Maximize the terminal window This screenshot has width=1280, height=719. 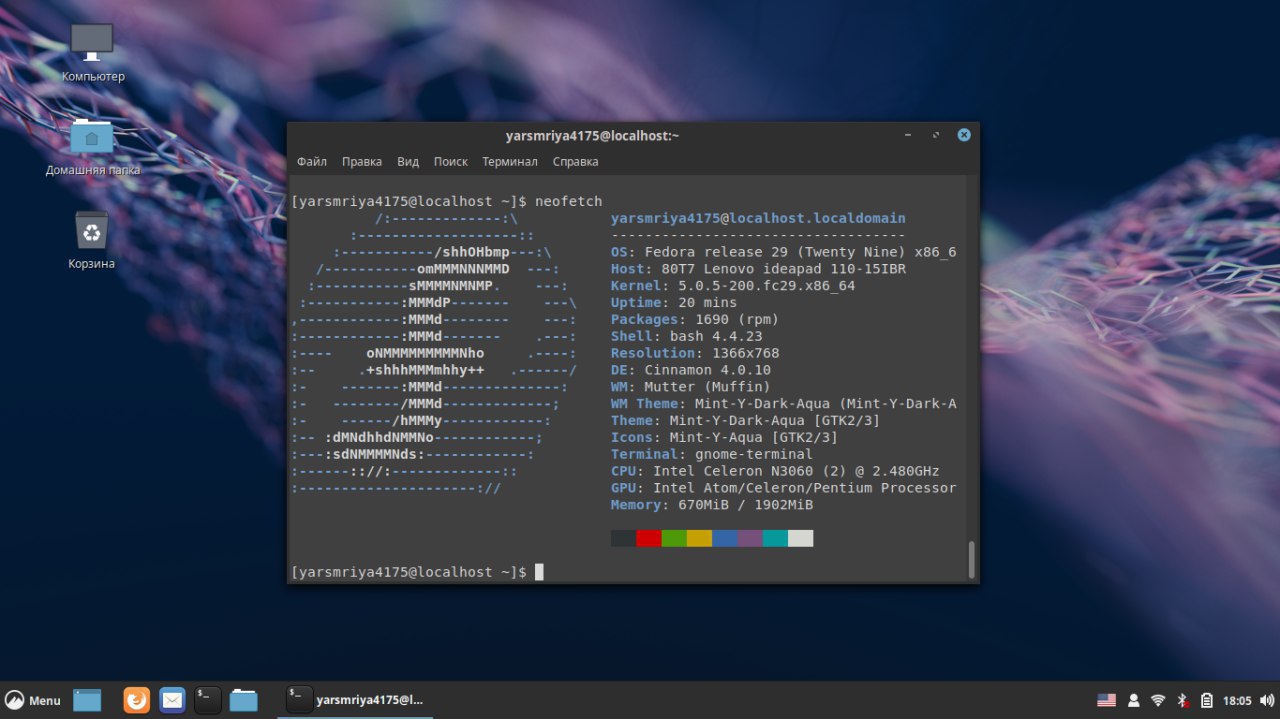(936, 135)
